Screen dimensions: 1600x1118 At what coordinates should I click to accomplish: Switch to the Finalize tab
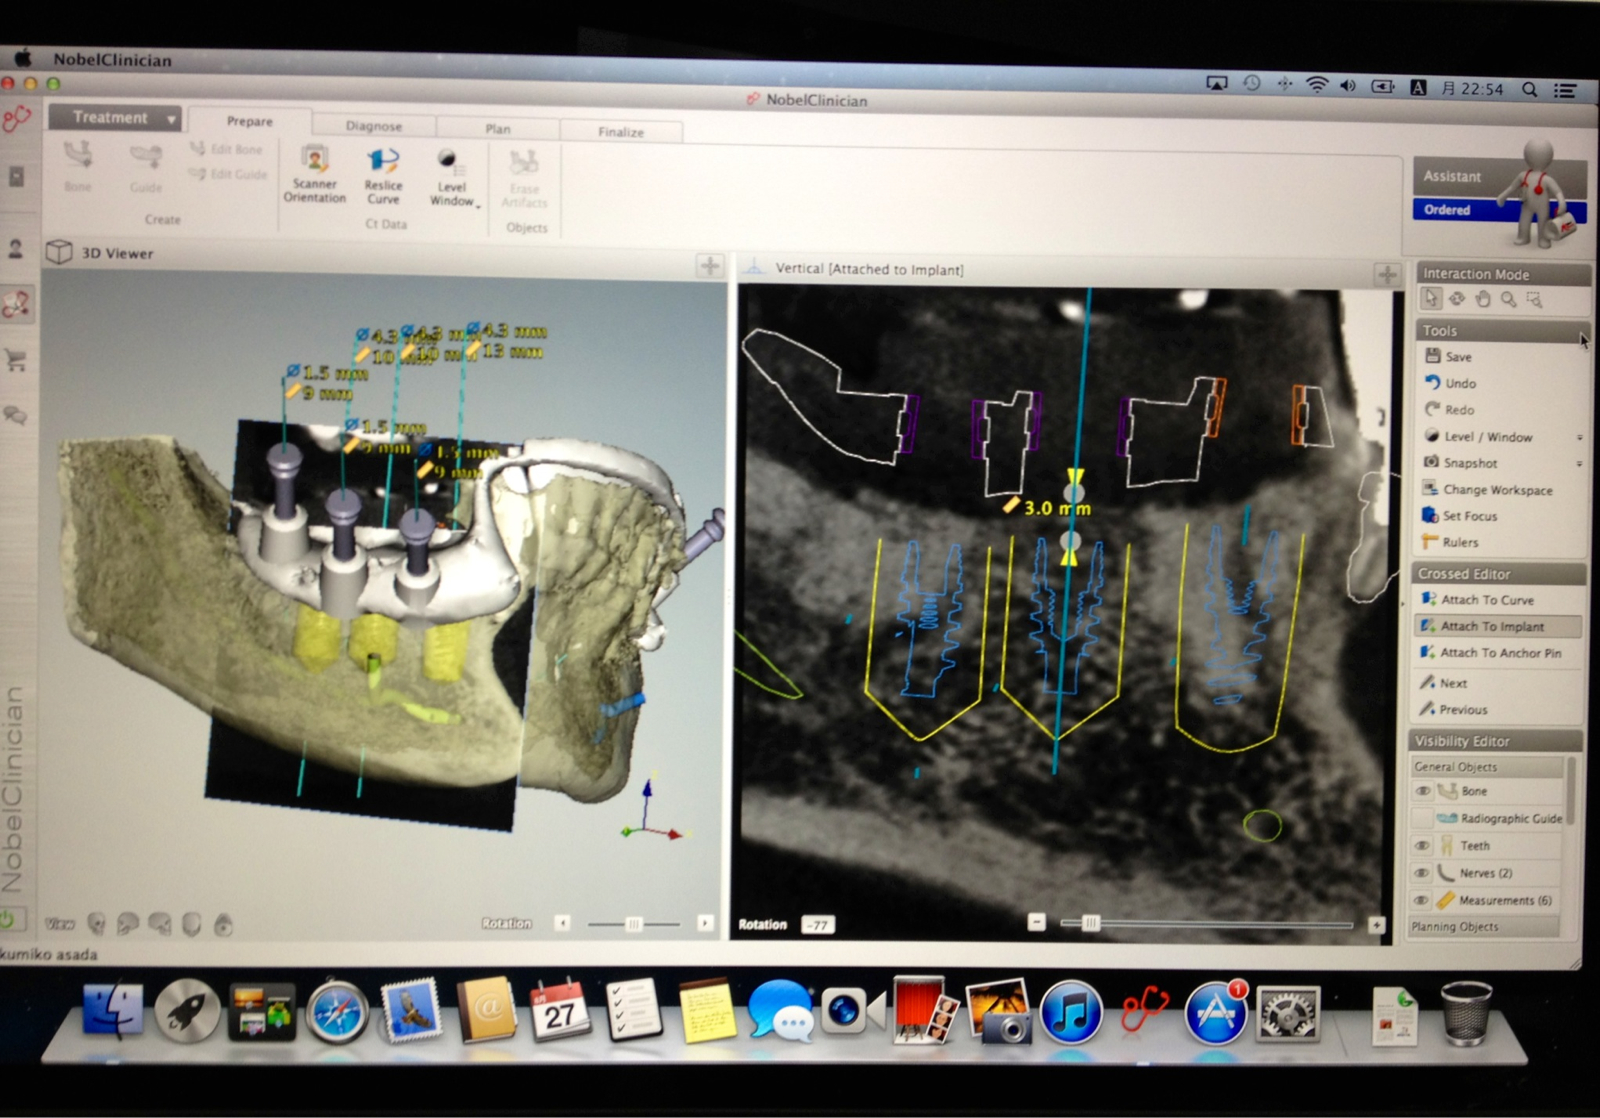tap(621, 132)
